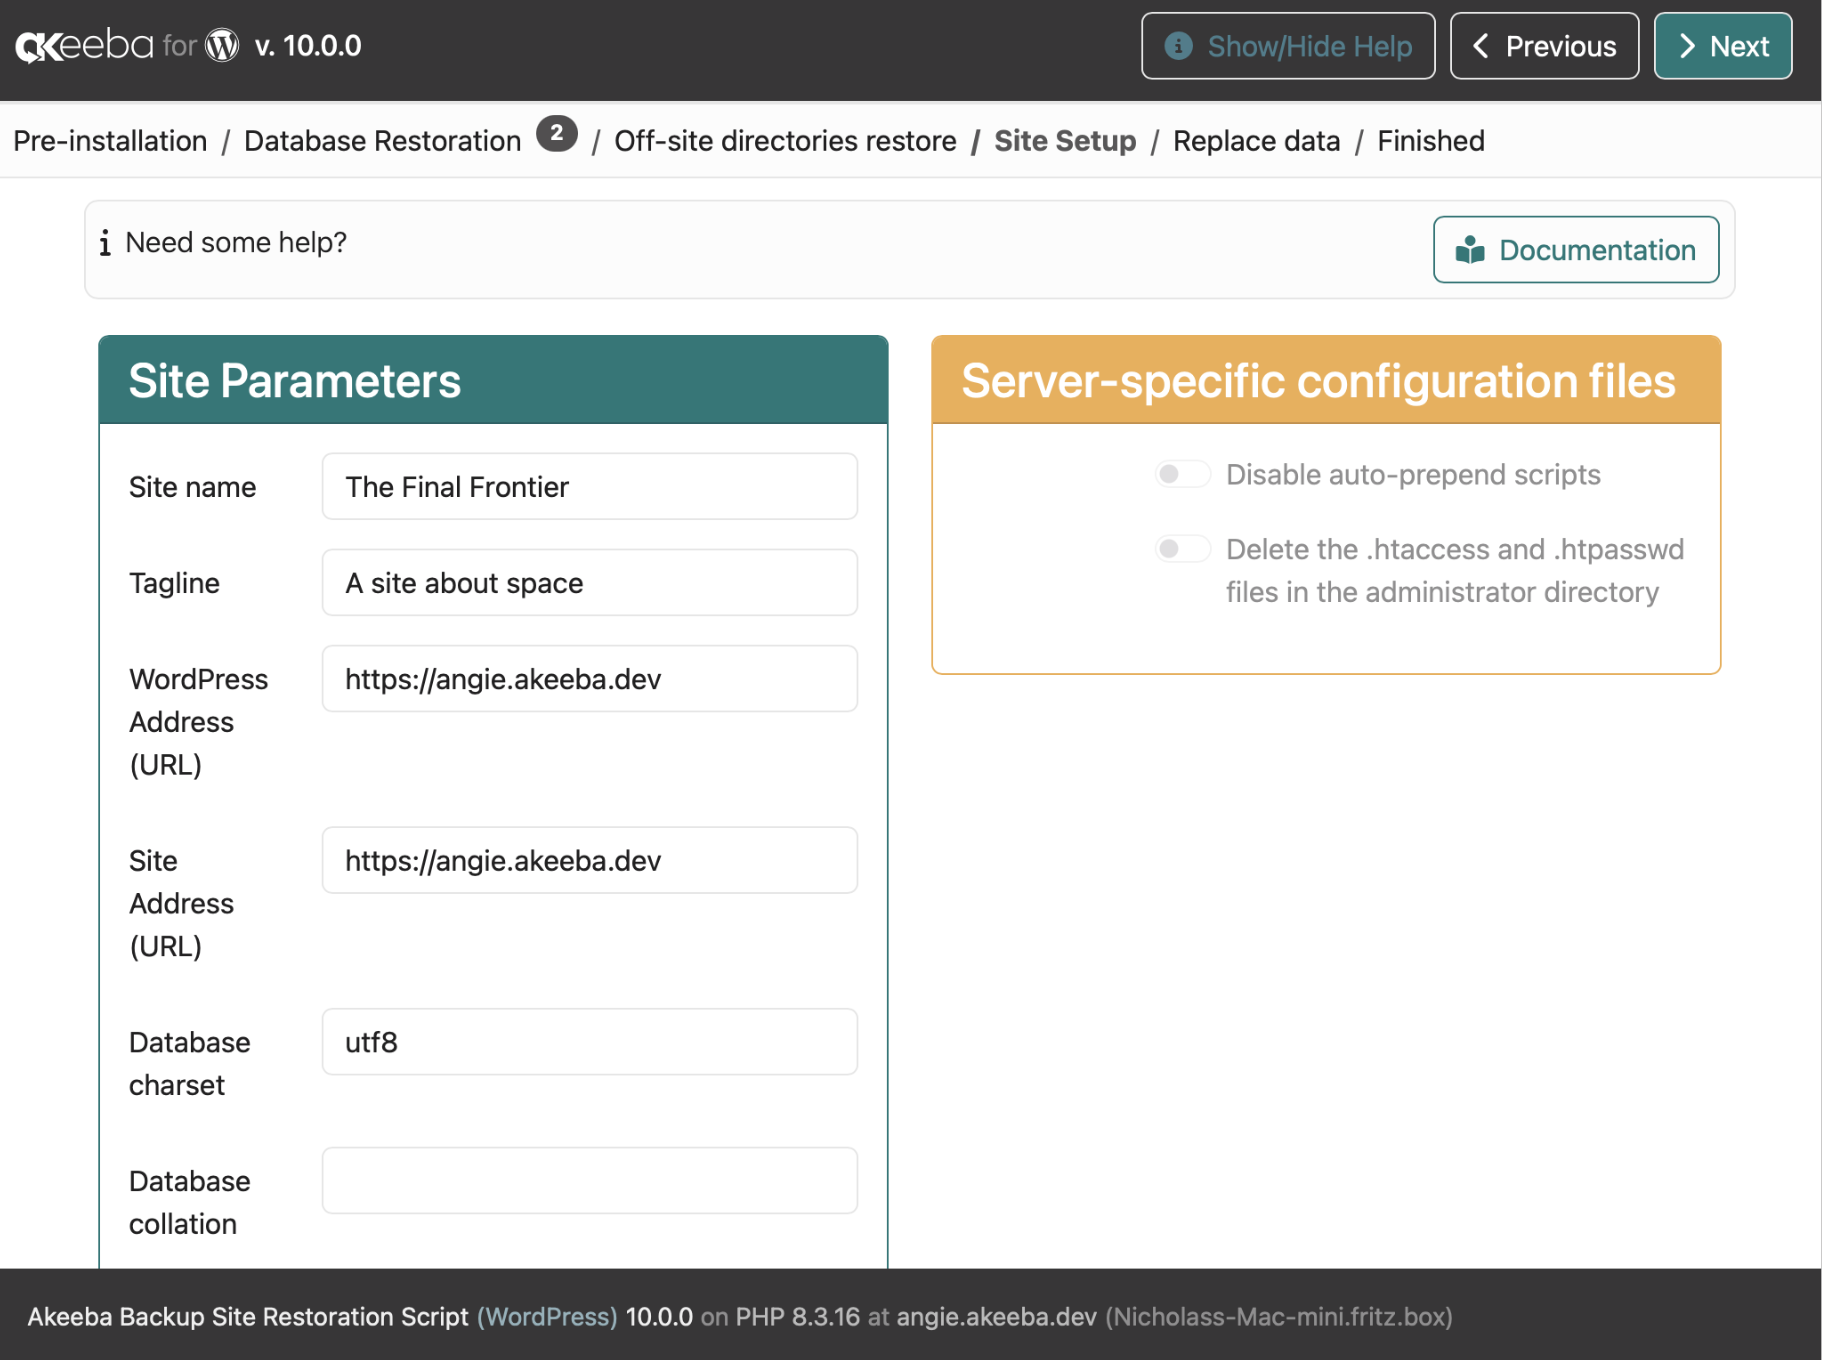Click the badge showing 2 on Database Restoration
This screenshot has width=1822, height=1360.
[x=557, y=133]
